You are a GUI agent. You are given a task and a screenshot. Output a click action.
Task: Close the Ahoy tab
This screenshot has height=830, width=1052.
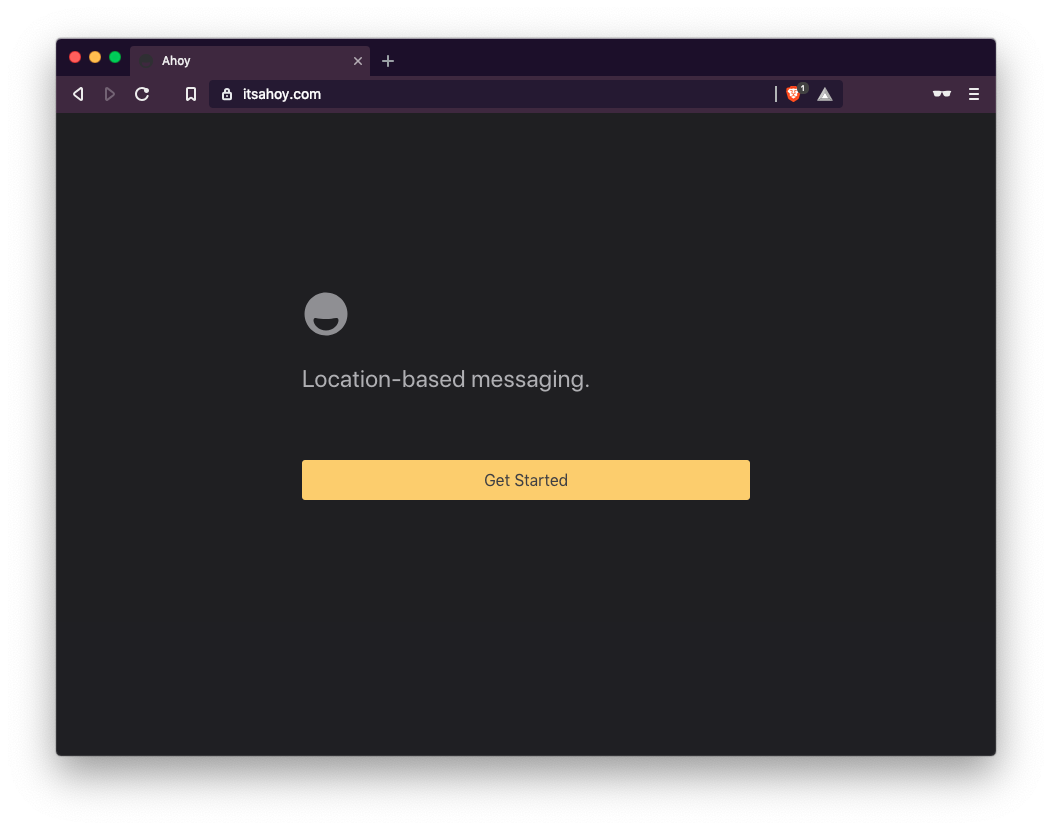pyautogui.click(x=358, y=61)
